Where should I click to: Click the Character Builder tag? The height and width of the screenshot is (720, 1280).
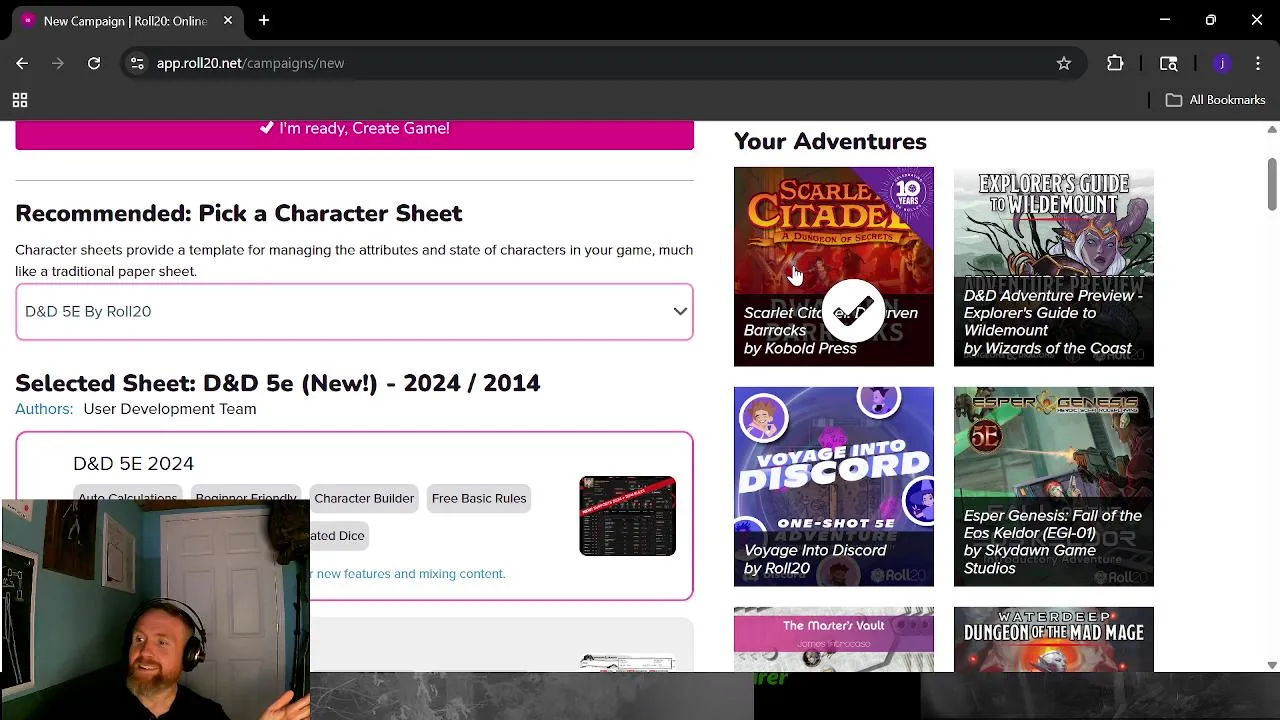(x=364, y=498)
